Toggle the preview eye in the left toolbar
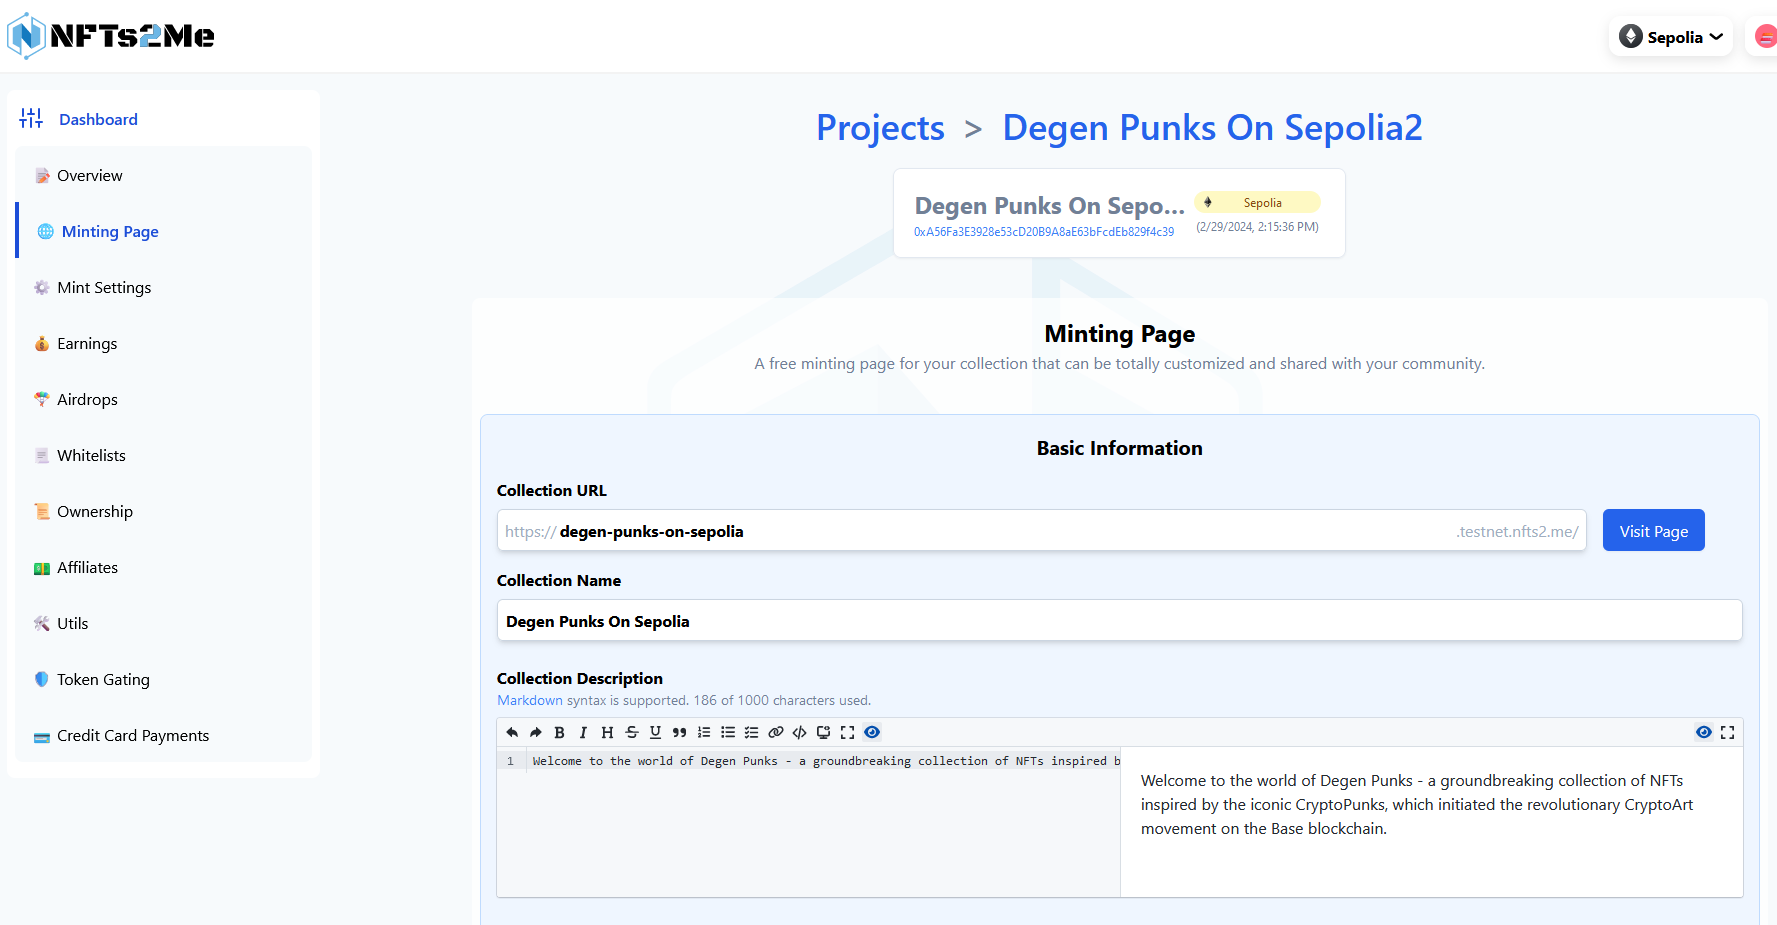This screenshot has height=925, width=1777. point(872,732)
